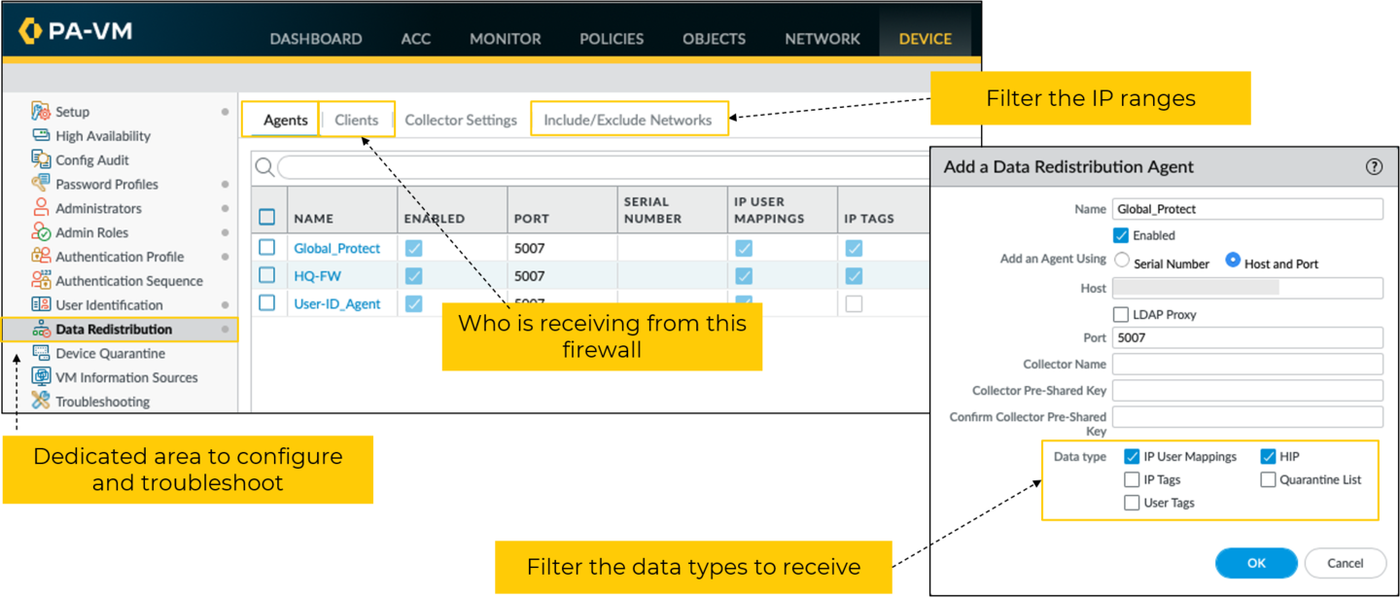Choose the Serial Number radio option

(x=1122, y=261)
